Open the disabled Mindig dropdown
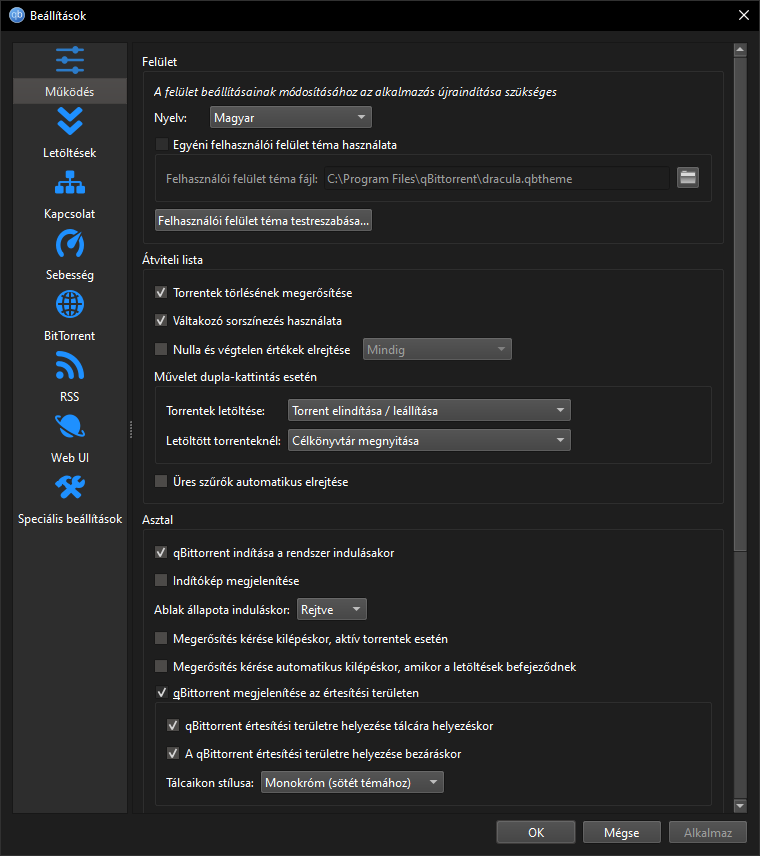This screenshot has height=856, width=760. click(437, 349)
